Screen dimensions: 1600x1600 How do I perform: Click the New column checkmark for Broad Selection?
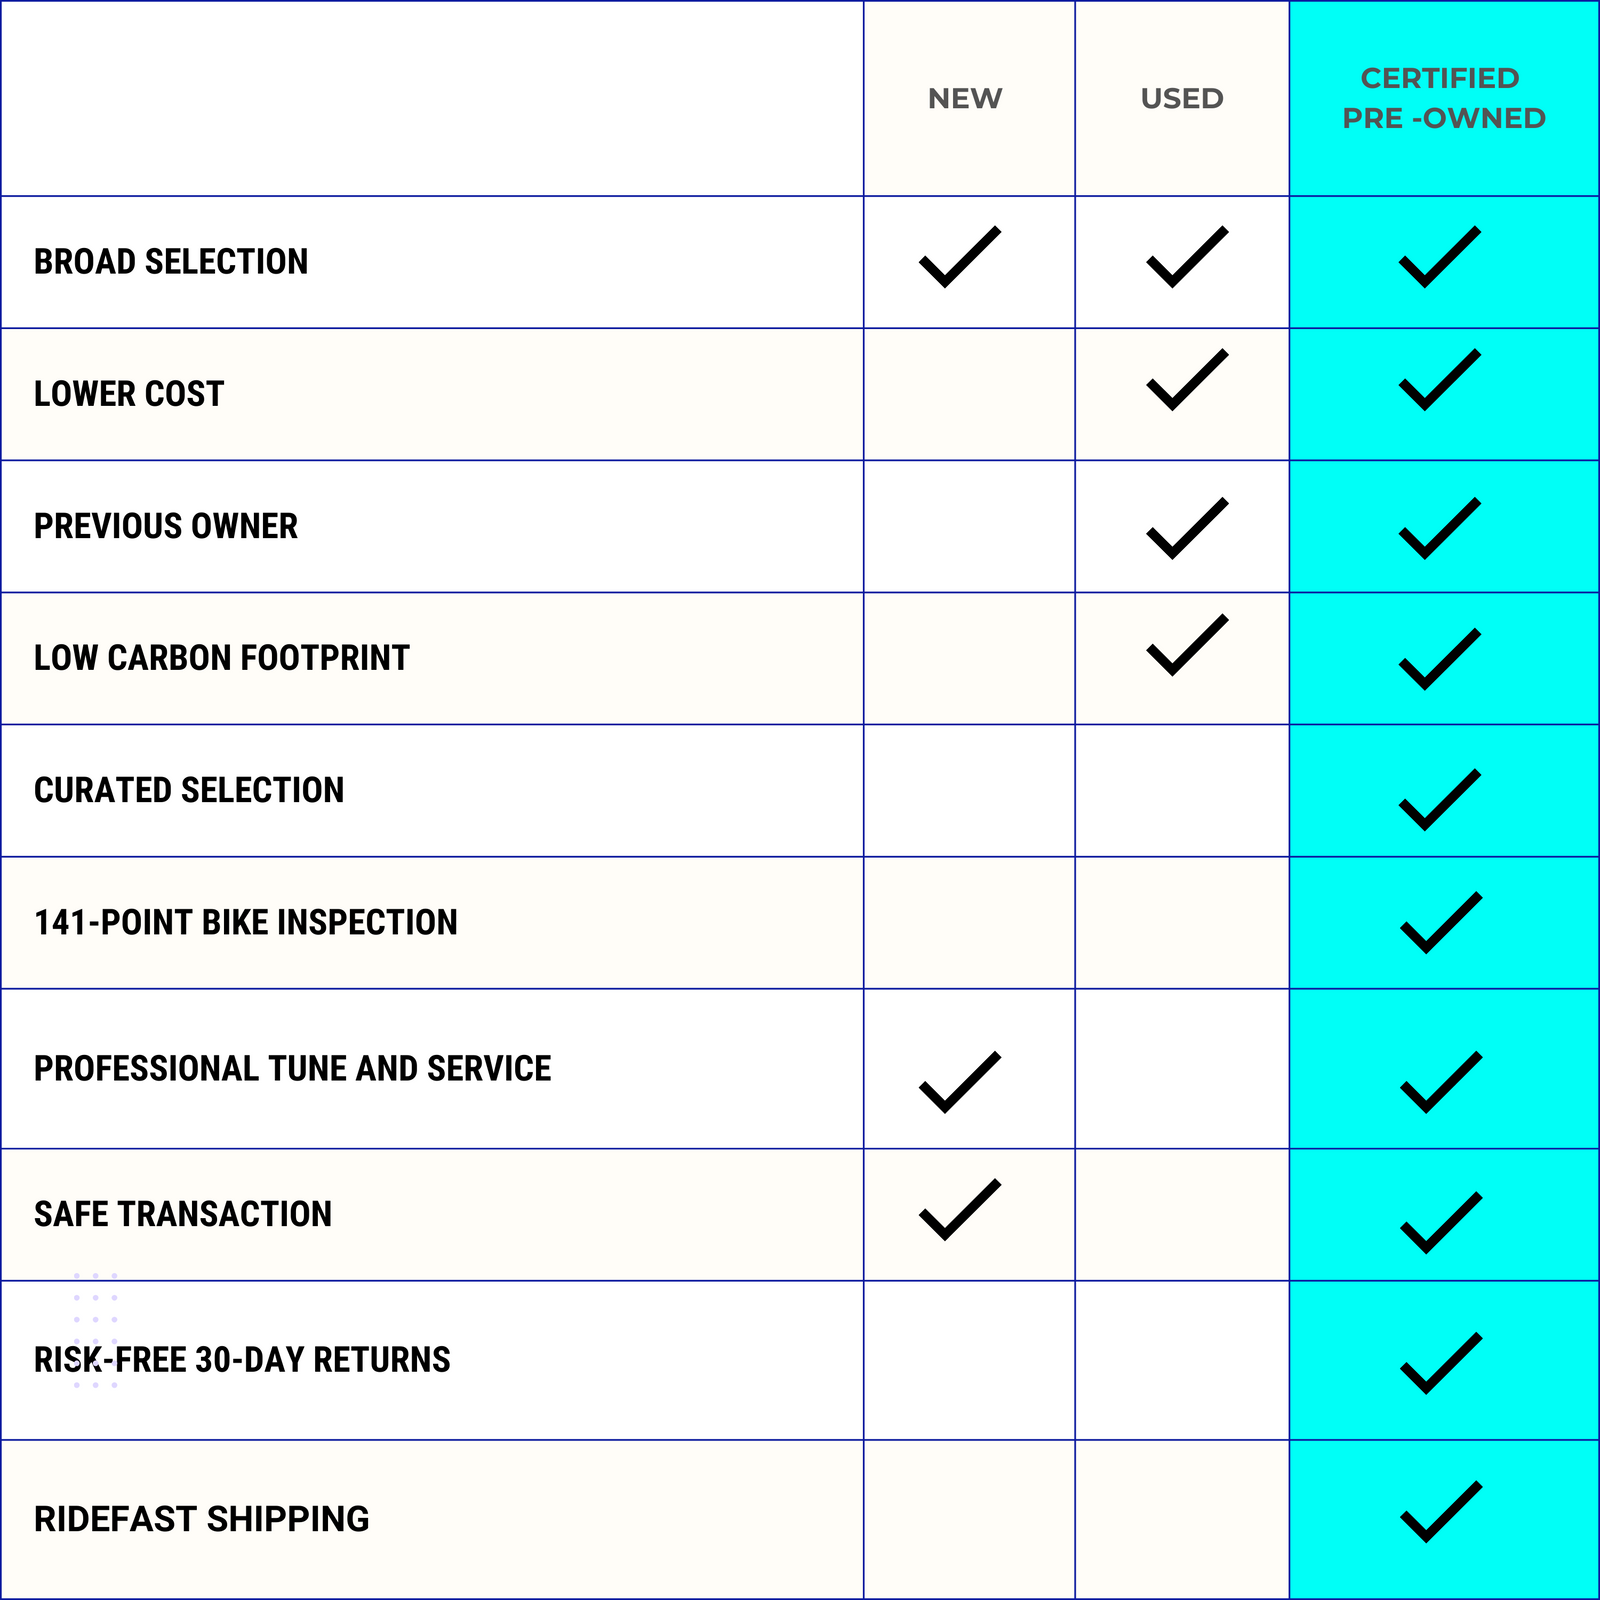point(959,258)
